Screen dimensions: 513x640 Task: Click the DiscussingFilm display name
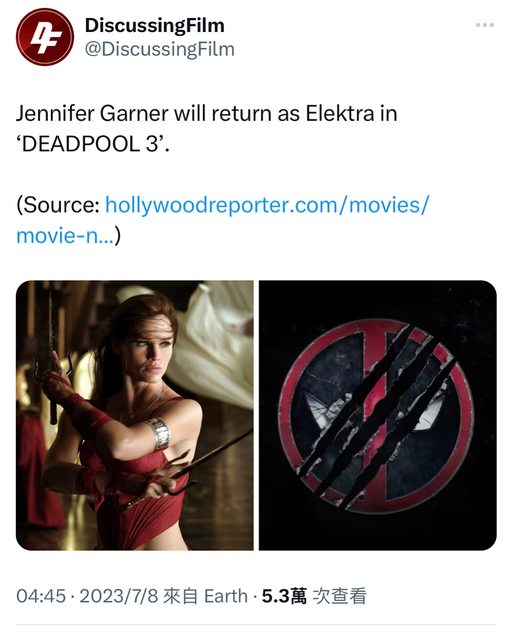click(155, 25)
